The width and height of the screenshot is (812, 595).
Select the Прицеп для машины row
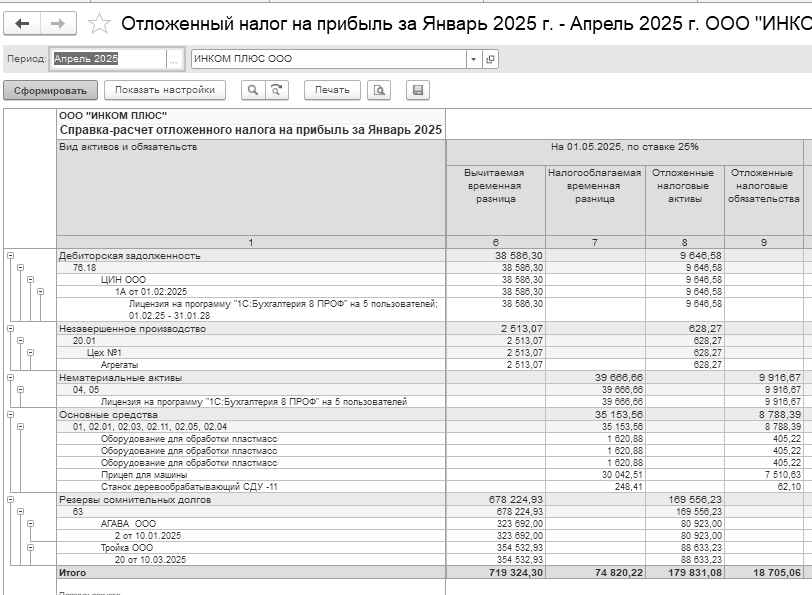(251, 475)
